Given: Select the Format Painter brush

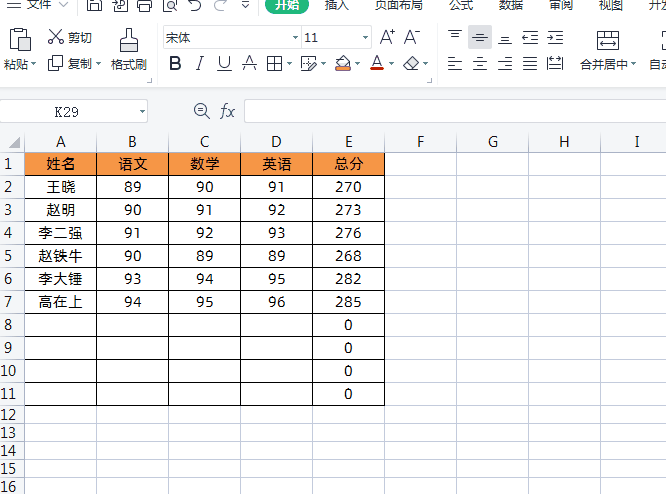Looking at the screenshot, I should (x=129, y=40).
